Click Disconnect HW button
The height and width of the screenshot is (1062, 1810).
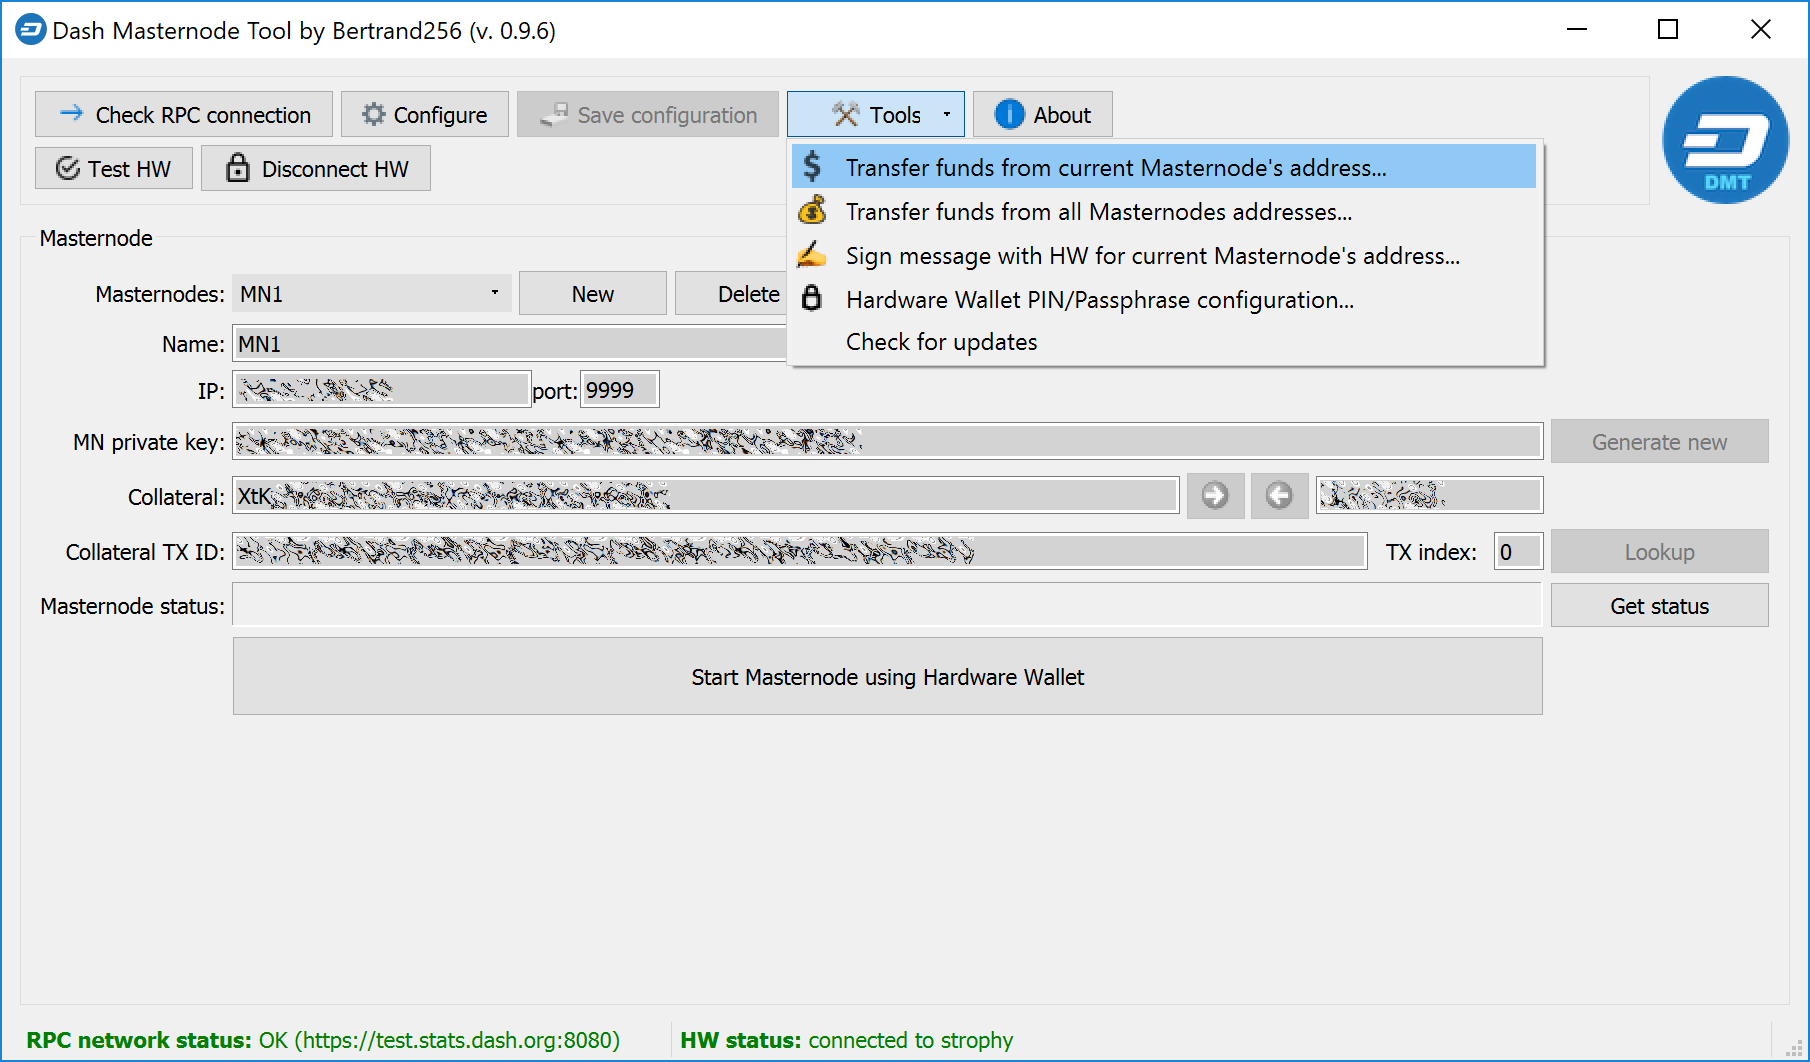pyautogui.click(x=316, y=169)
